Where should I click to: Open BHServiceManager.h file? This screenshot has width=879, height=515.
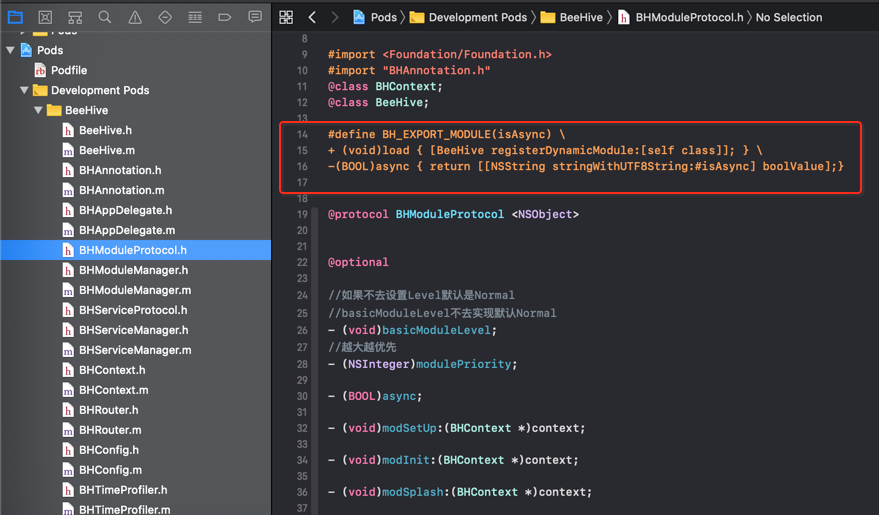pyautogui.click(x=133, y=330)
